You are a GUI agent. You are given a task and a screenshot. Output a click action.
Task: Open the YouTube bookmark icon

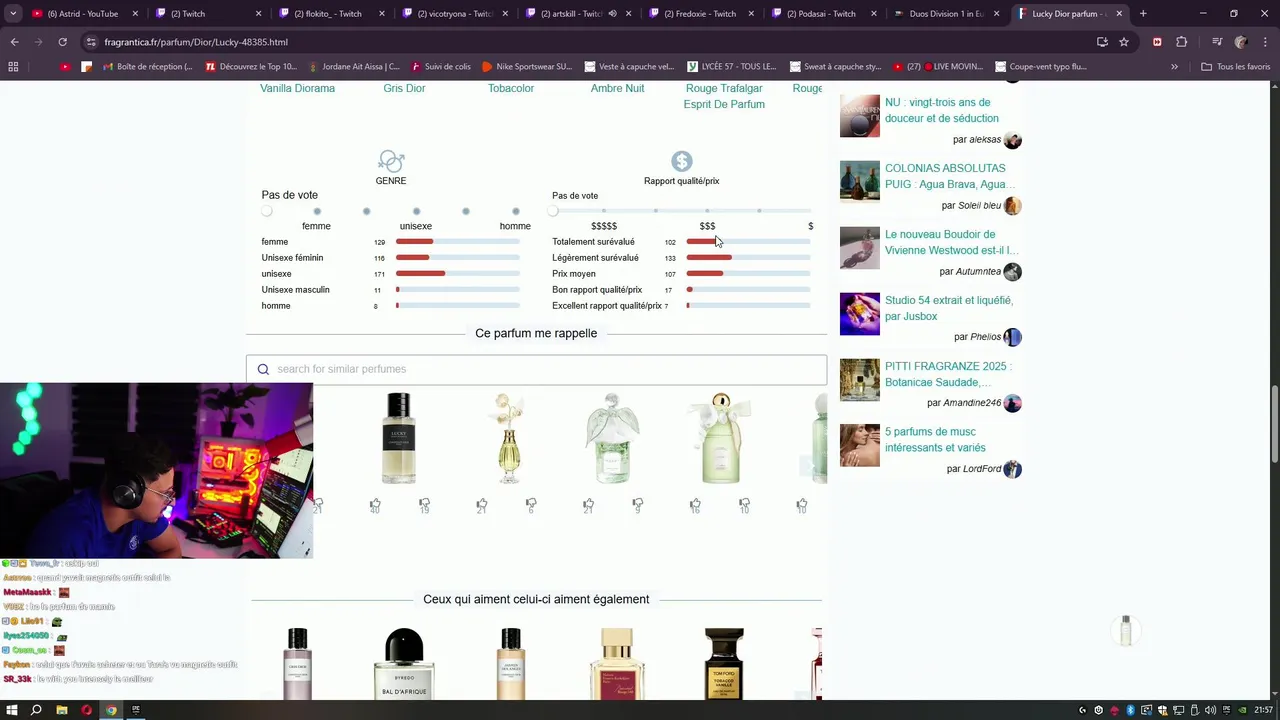coord(65,67)
